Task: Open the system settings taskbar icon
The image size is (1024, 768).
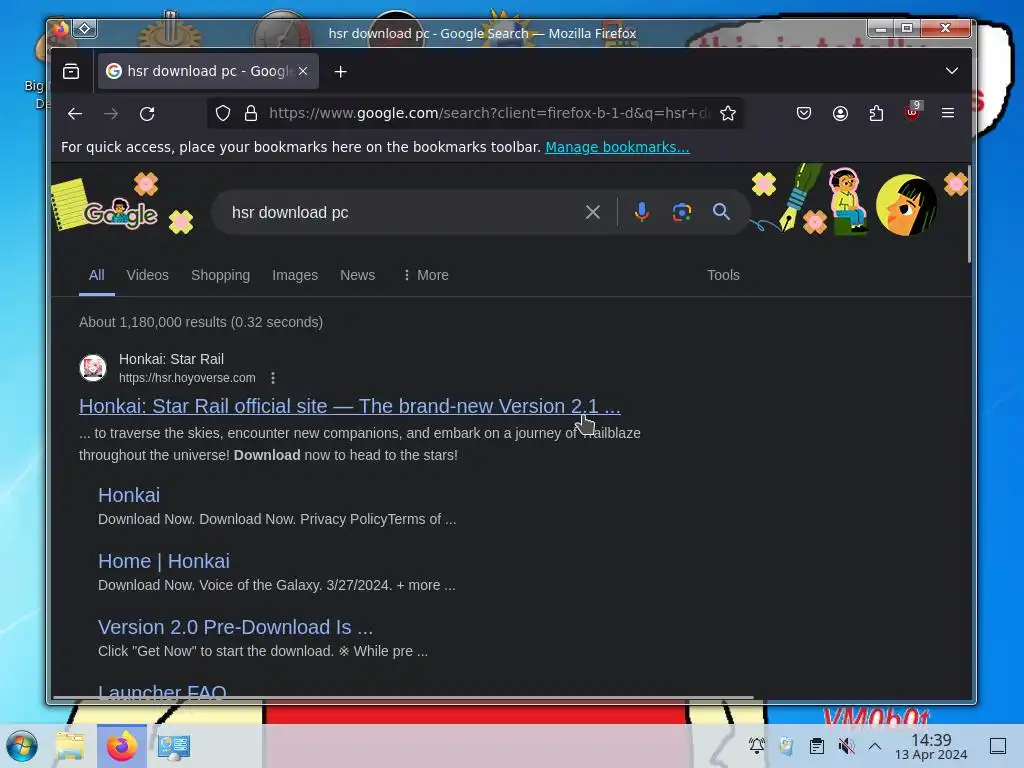Action: click(174, 746)
